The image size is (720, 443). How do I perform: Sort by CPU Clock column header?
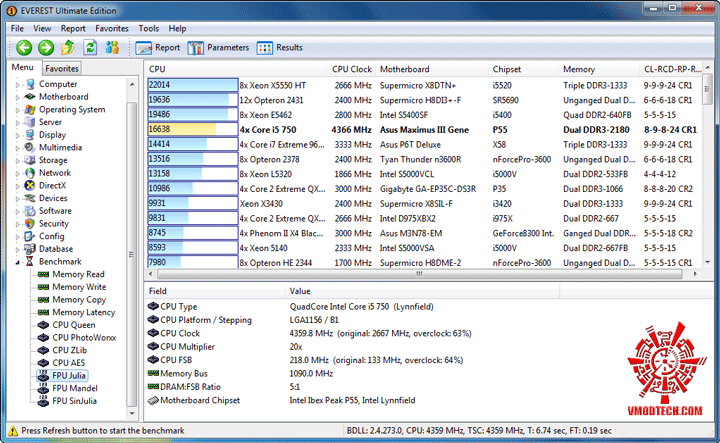click(351, 69)
